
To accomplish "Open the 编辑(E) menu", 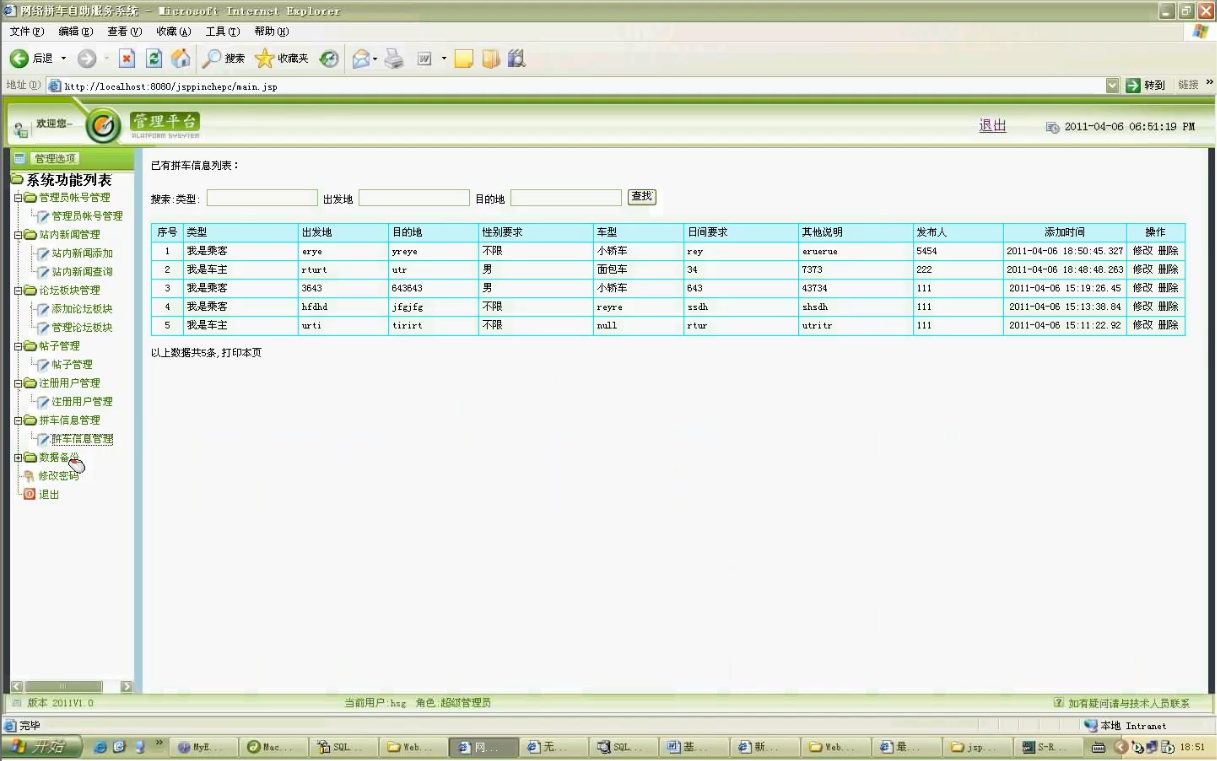I will point(75,32).
